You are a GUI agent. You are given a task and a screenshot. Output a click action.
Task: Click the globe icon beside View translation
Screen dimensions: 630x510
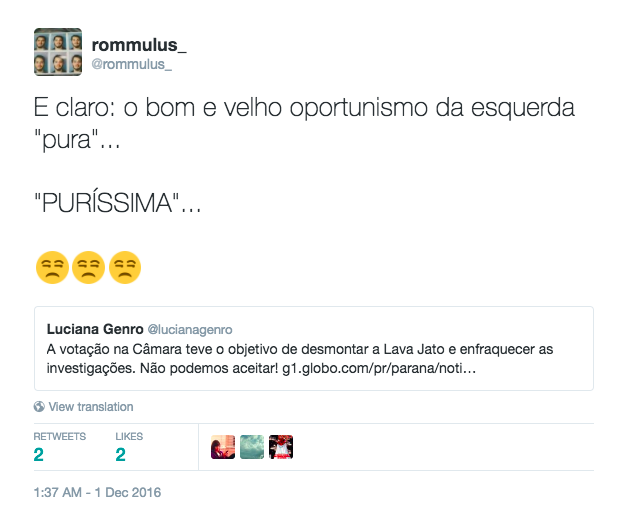(39, 407)
